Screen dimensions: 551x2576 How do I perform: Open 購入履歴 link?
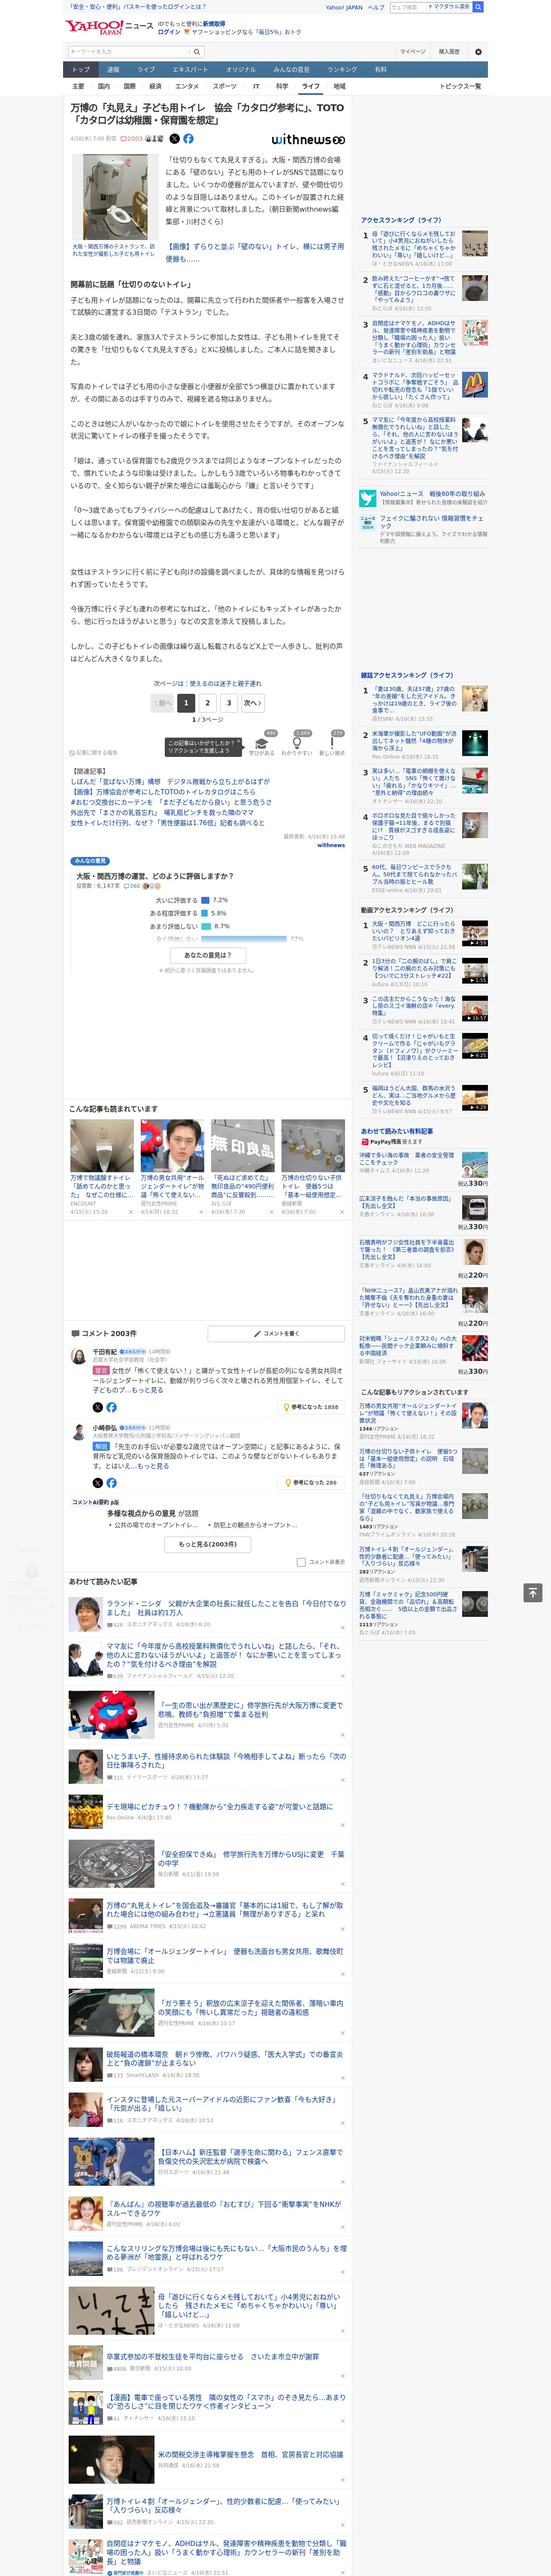(x=449, y=51)
